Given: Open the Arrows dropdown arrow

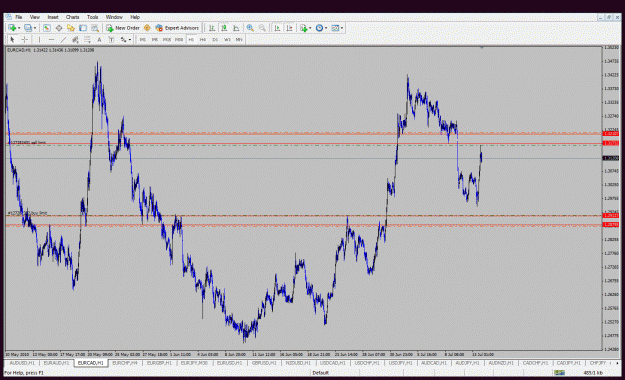Looking at the screenshot, I should click(130, 39).
